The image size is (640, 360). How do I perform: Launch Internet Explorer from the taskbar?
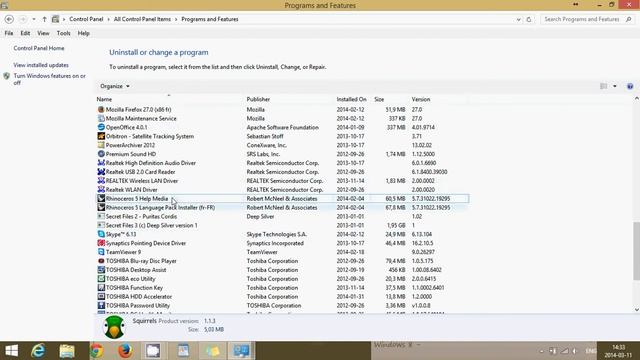tap(38, 351)
